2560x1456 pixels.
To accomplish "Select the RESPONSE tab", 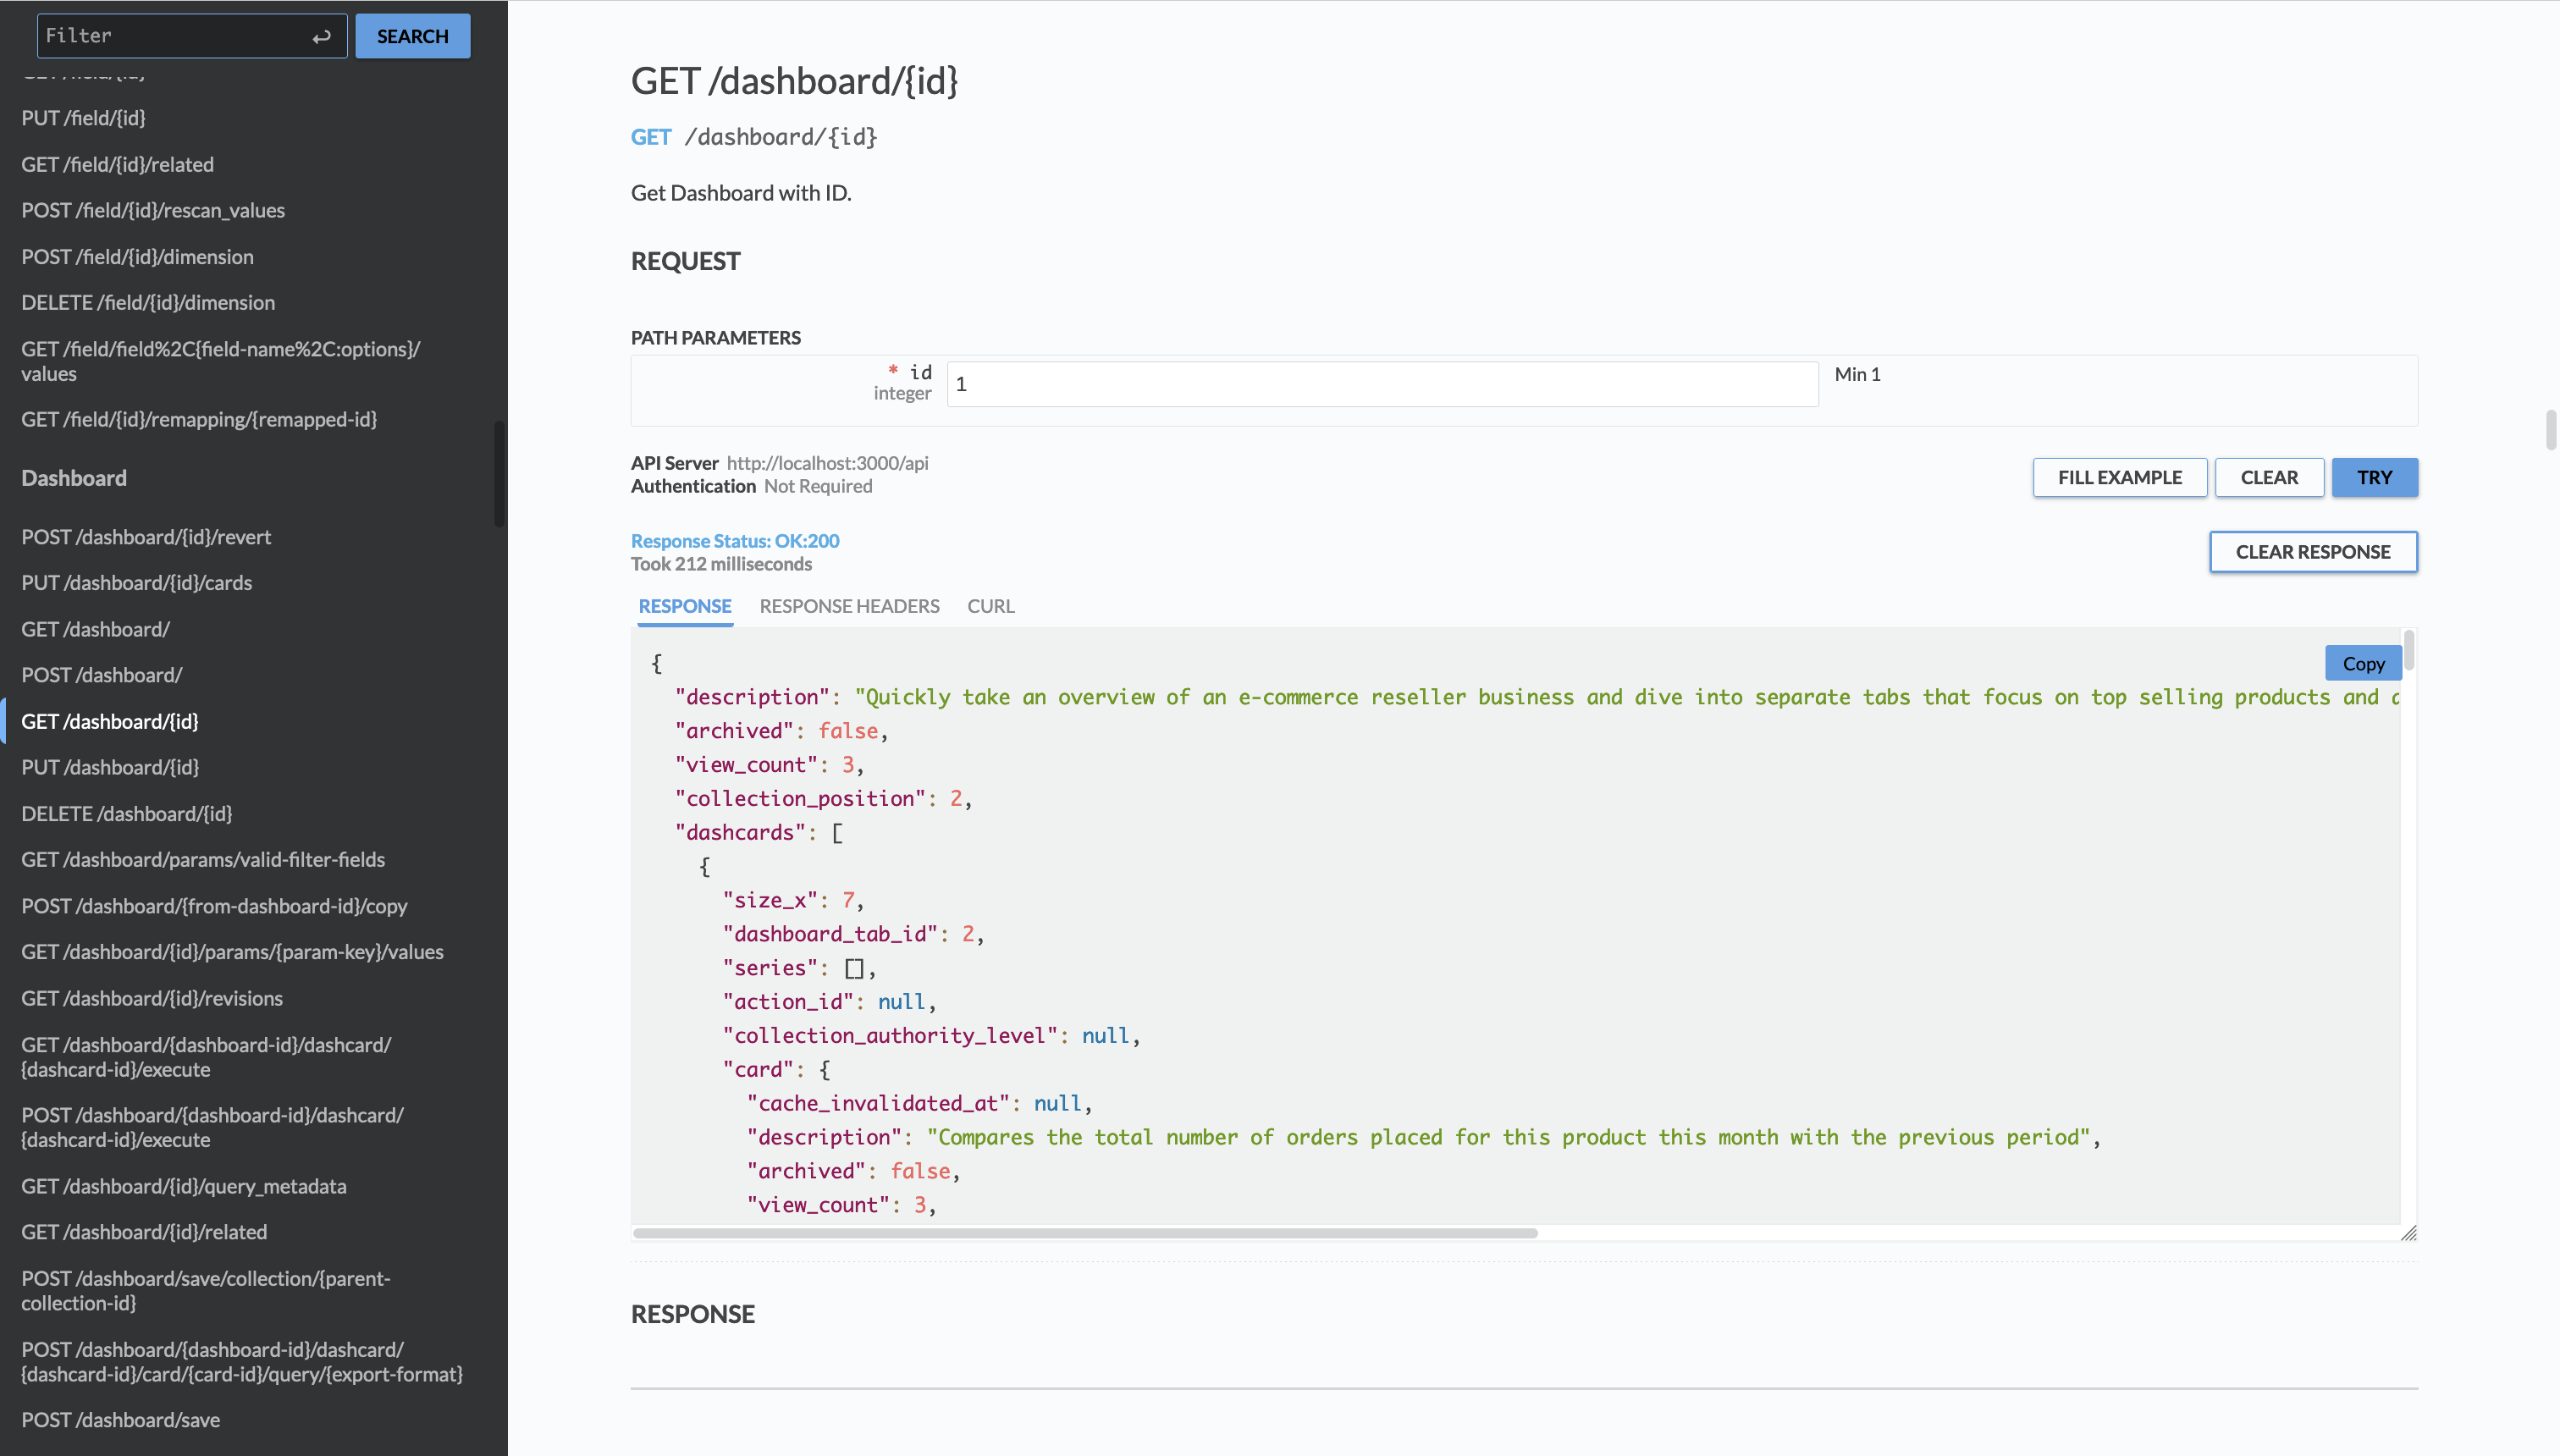I will coord(684,605).
